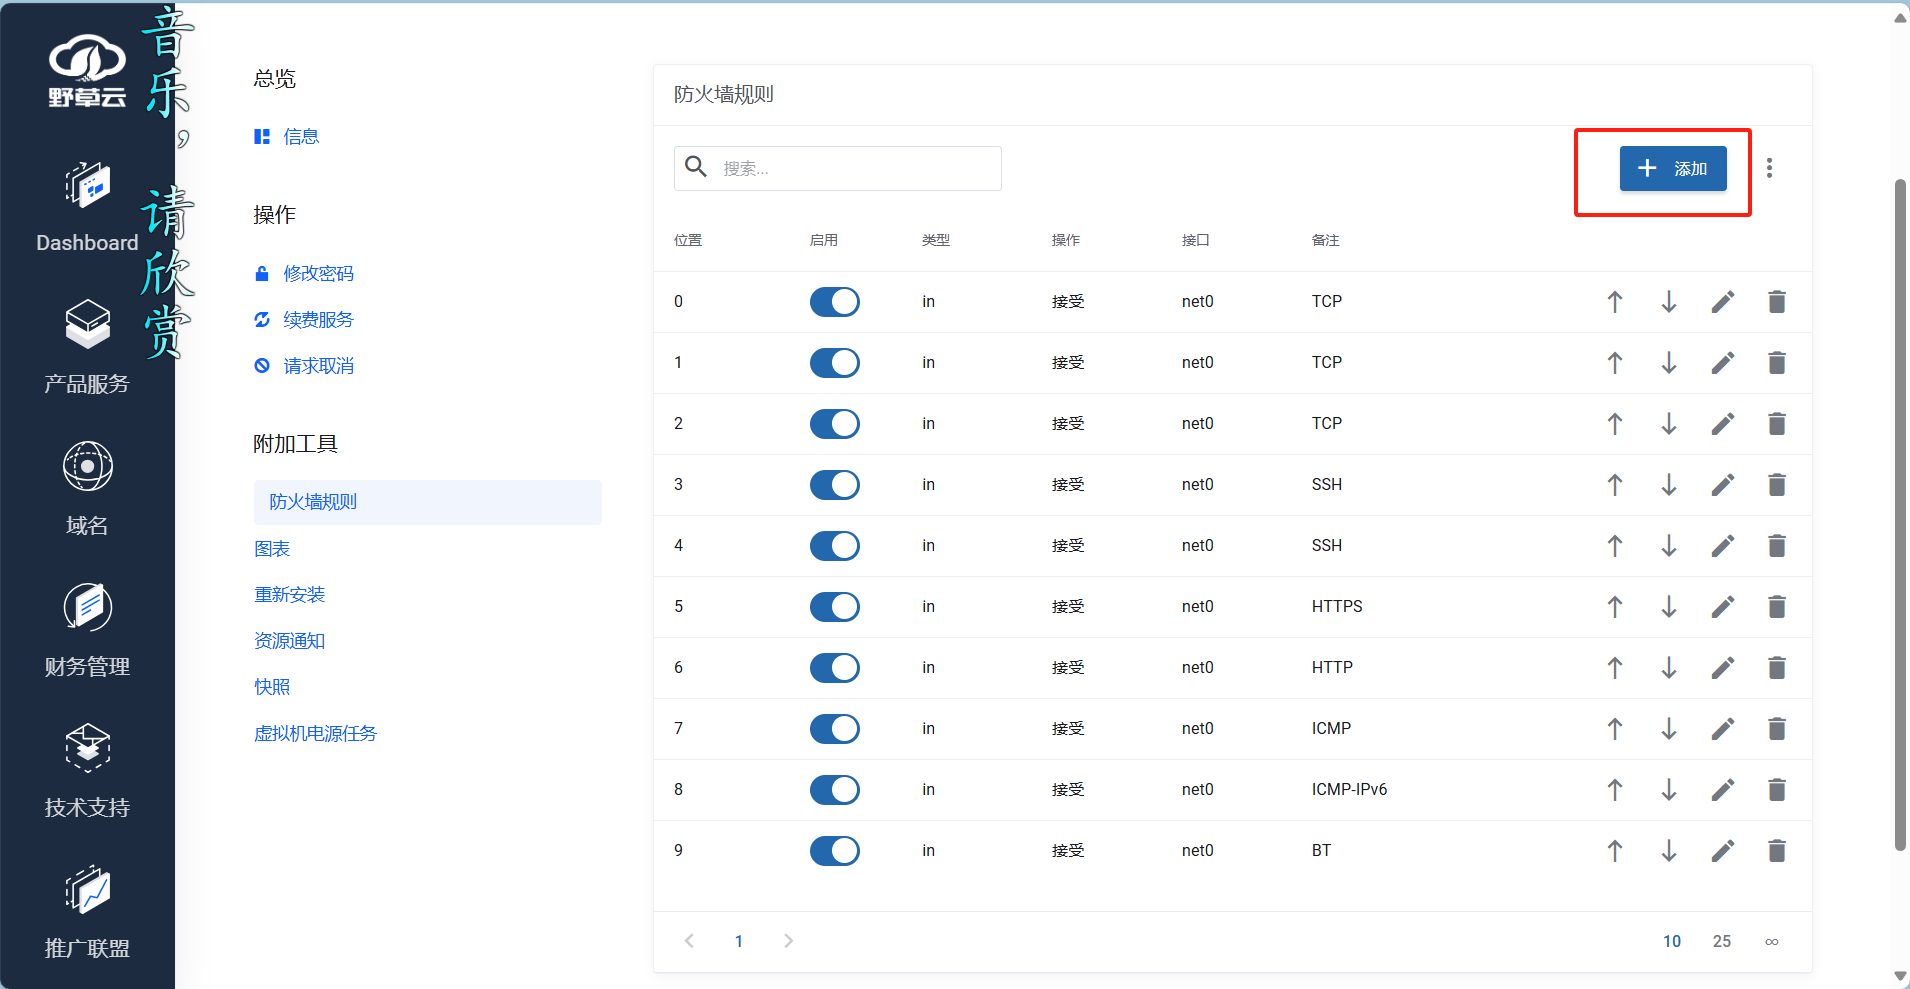
Task: Delete the rule at position 0
Action: 1777,302
